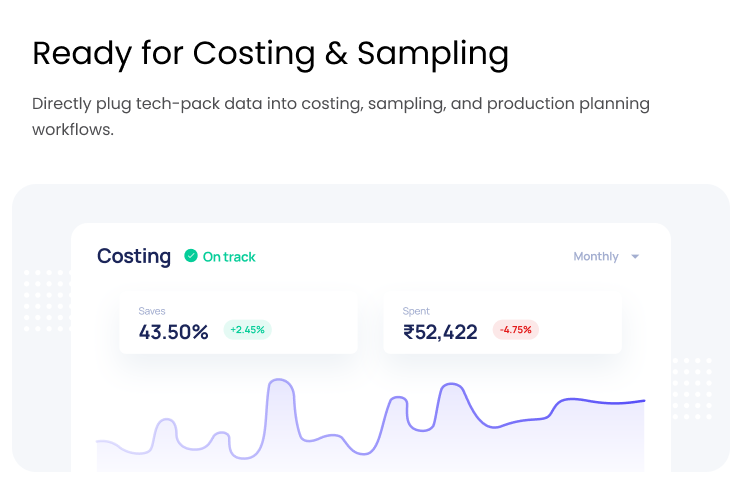Screen dimensions: 742x484
Task: Click the ₹52,422 spent amount
Action: (440, 332)
